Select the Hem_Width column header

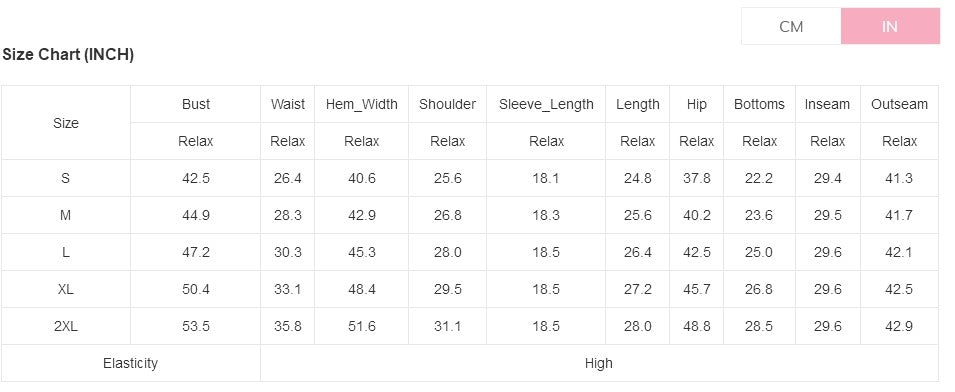coord(362,104)
